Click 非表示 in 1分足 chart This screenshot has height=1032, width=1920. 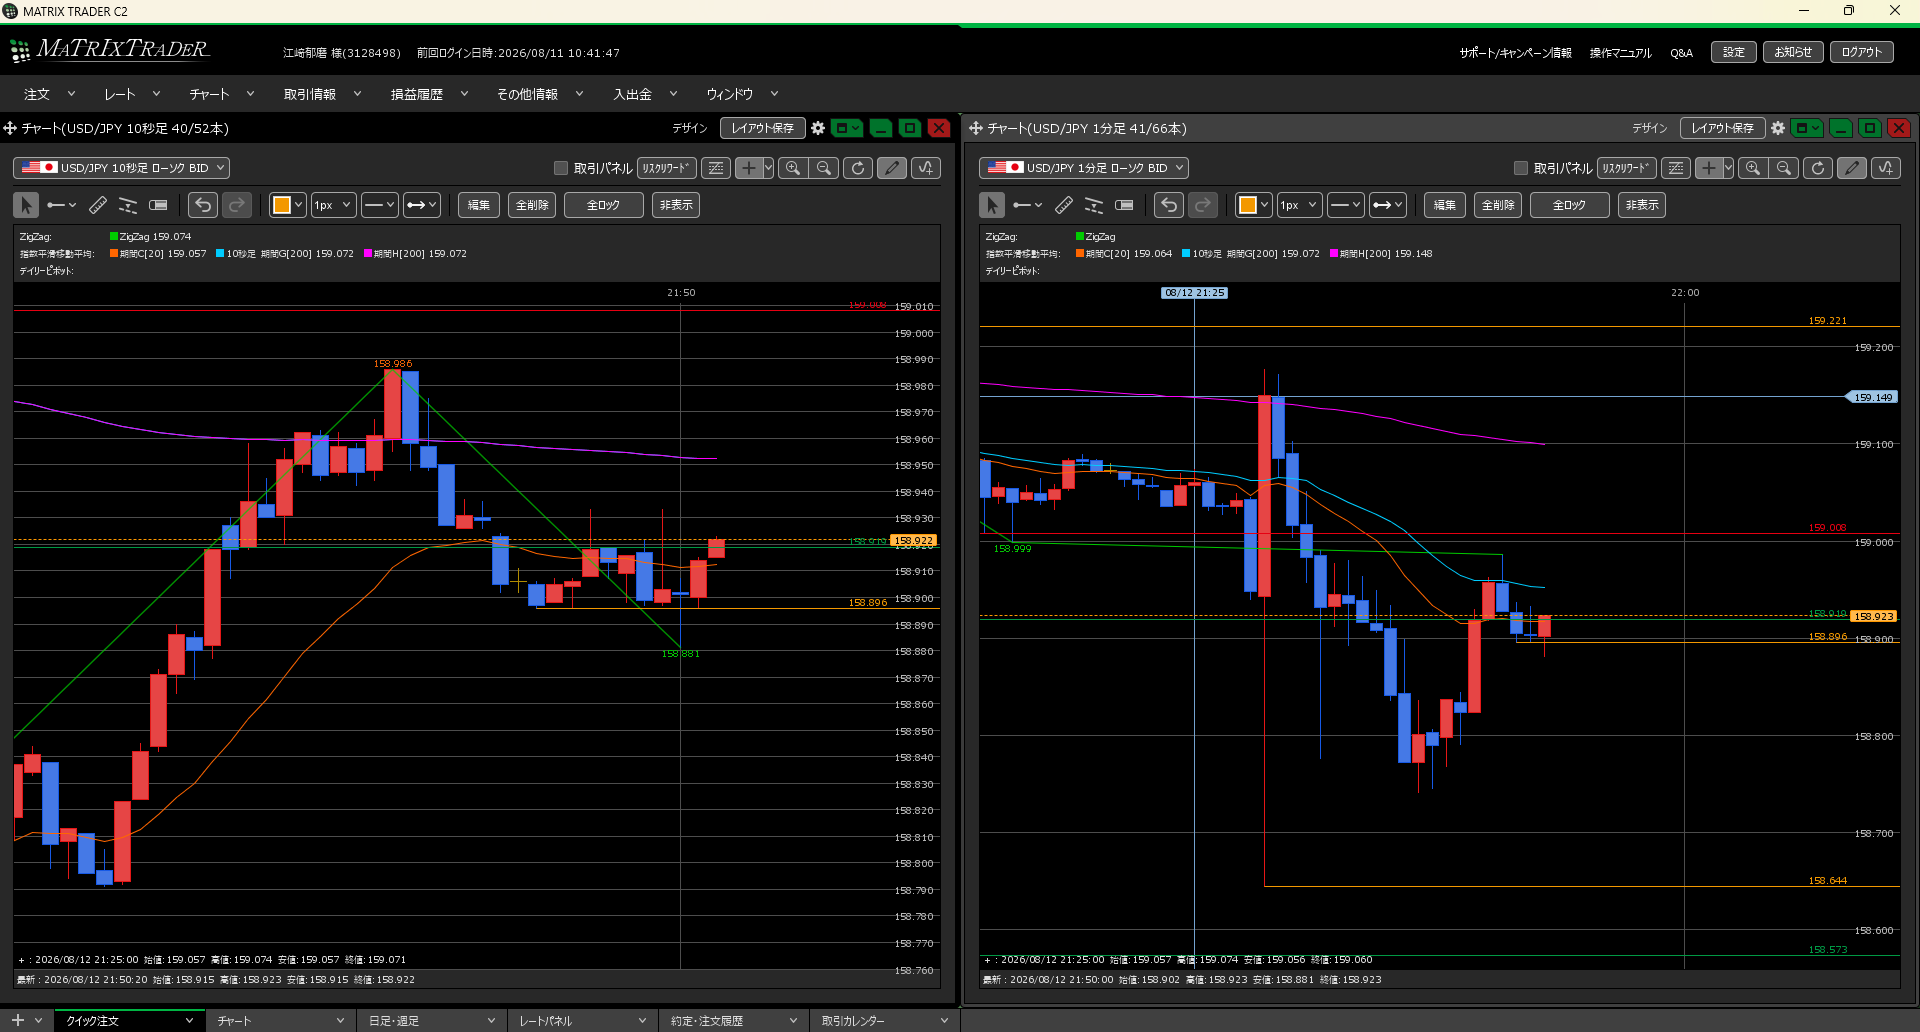click(x=1642, y=205)
